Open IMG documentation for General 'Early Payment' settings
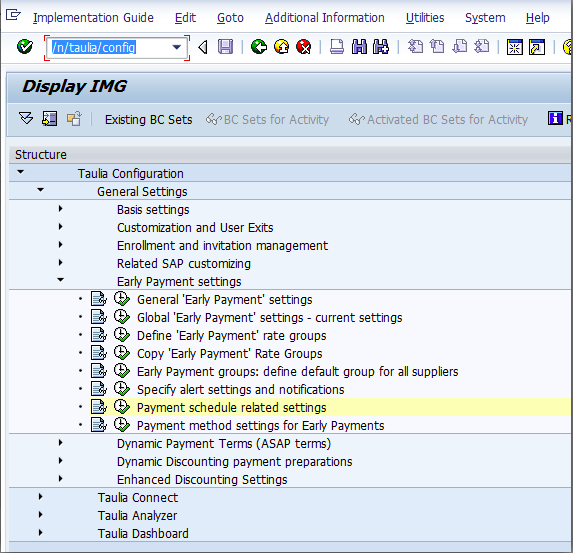 pos(99,299)
